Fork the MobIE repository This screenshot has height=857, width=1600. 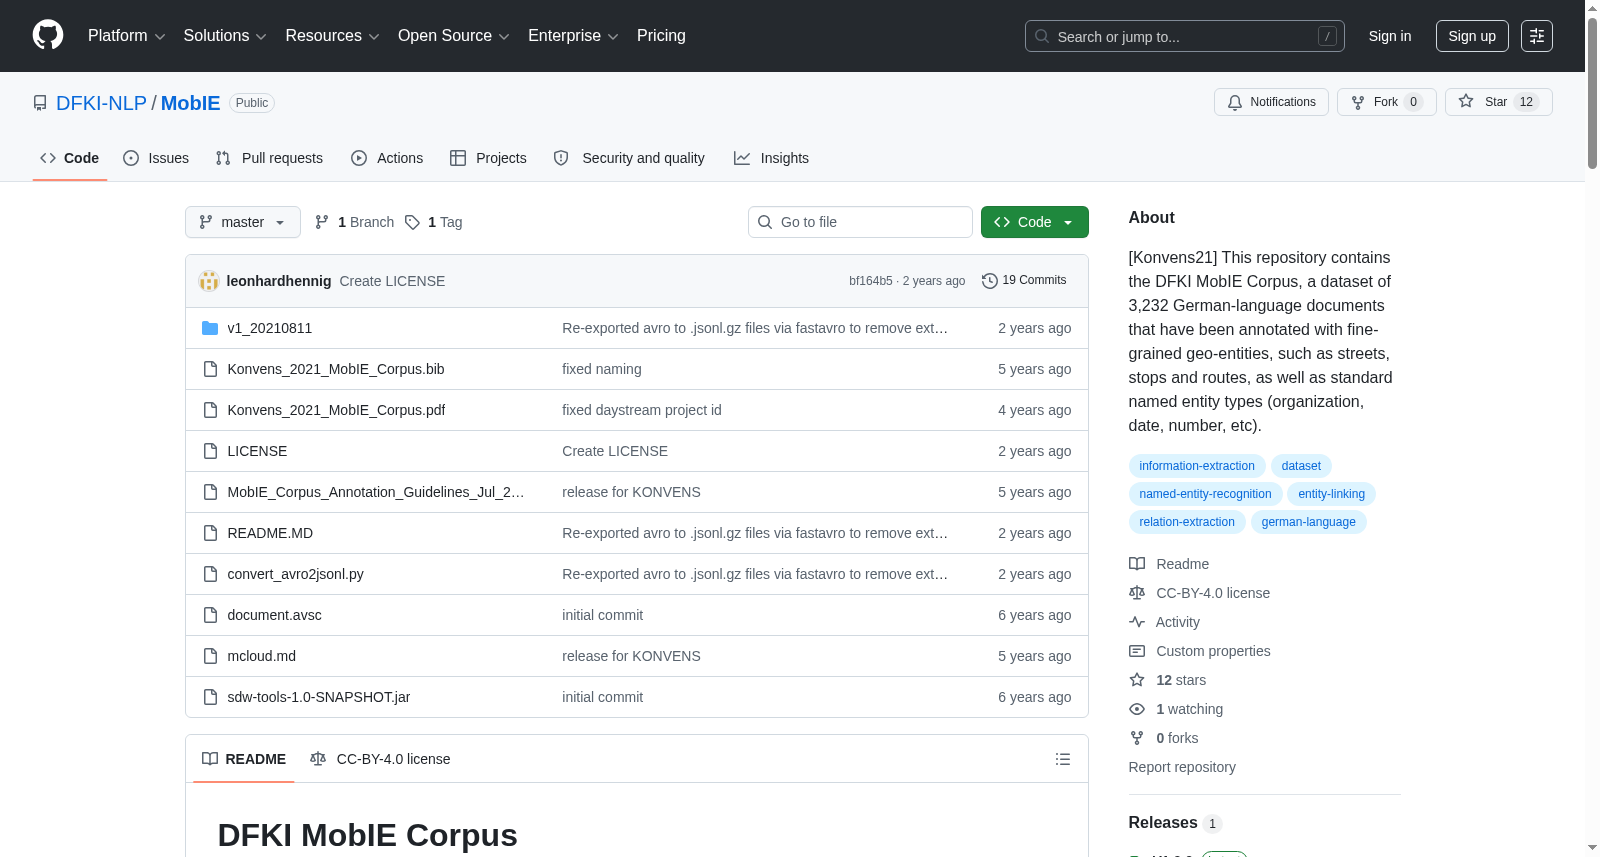pos(1386,102)
